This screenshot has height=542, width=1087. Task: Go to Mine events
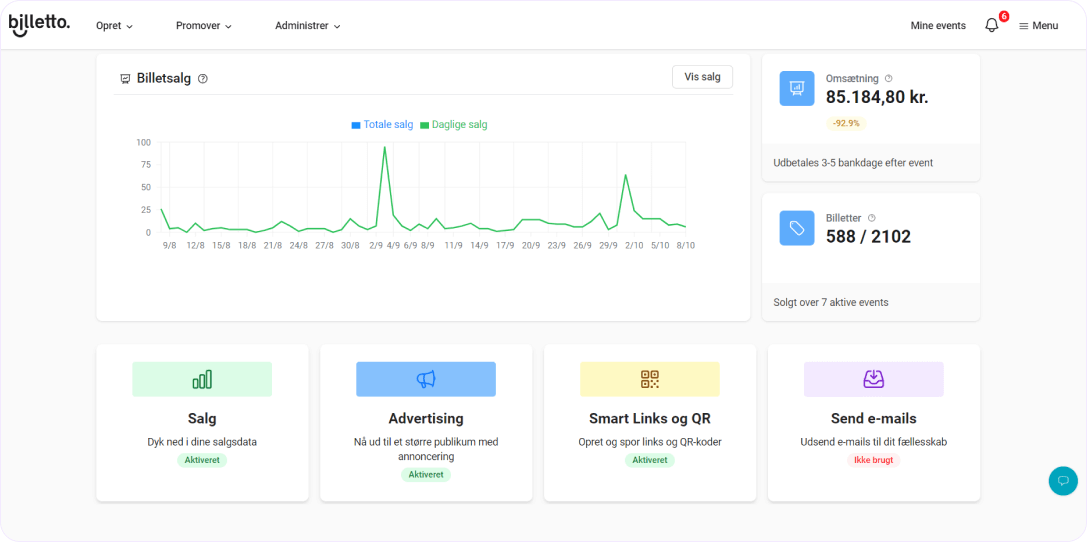click(938, 26)
